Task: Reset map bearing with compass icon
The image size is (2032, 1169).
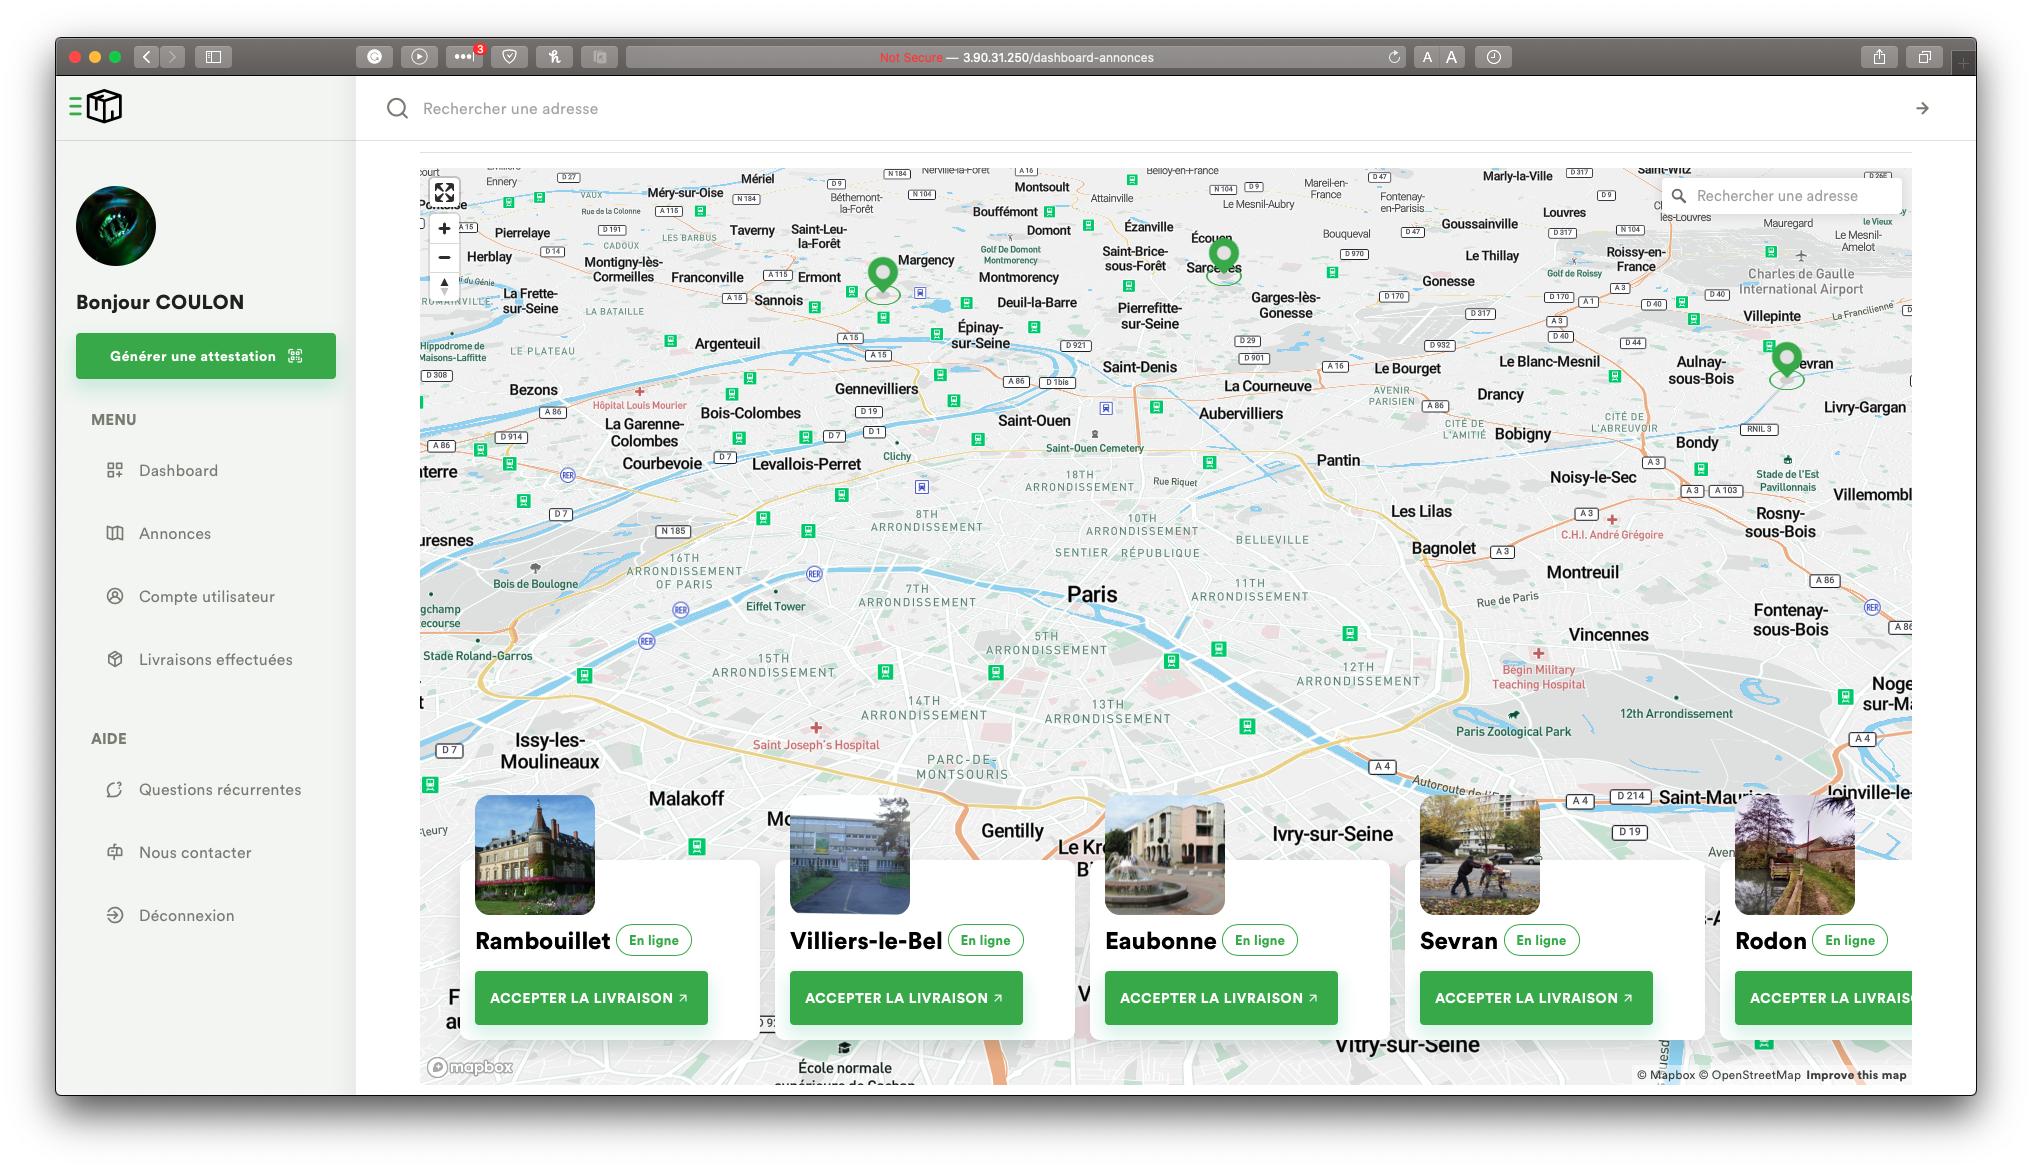Action: pyautogui.click(x=444, y=286)
